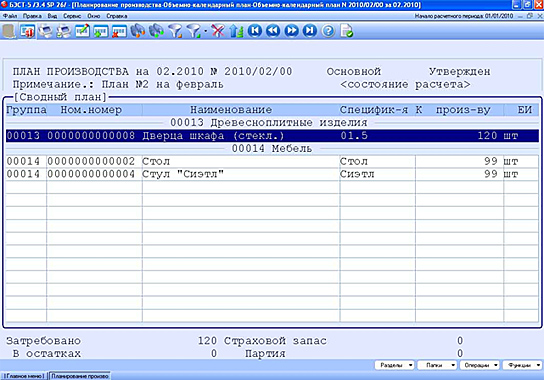Click the orange binoculars search icon
The height and width of the screenshot is (380, 544).
point(138,31)
